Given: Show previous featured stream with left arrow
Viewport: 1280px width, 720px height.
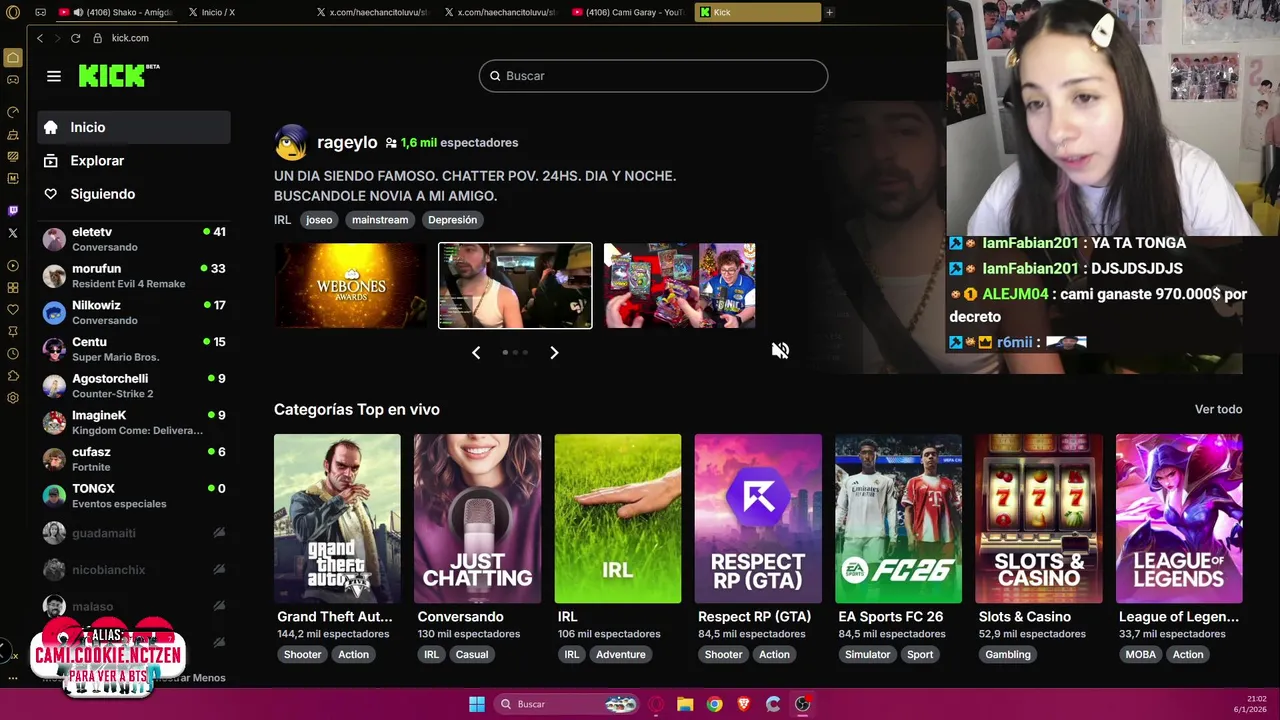Looking at the screenshot, I should click(x=476, y=352).
